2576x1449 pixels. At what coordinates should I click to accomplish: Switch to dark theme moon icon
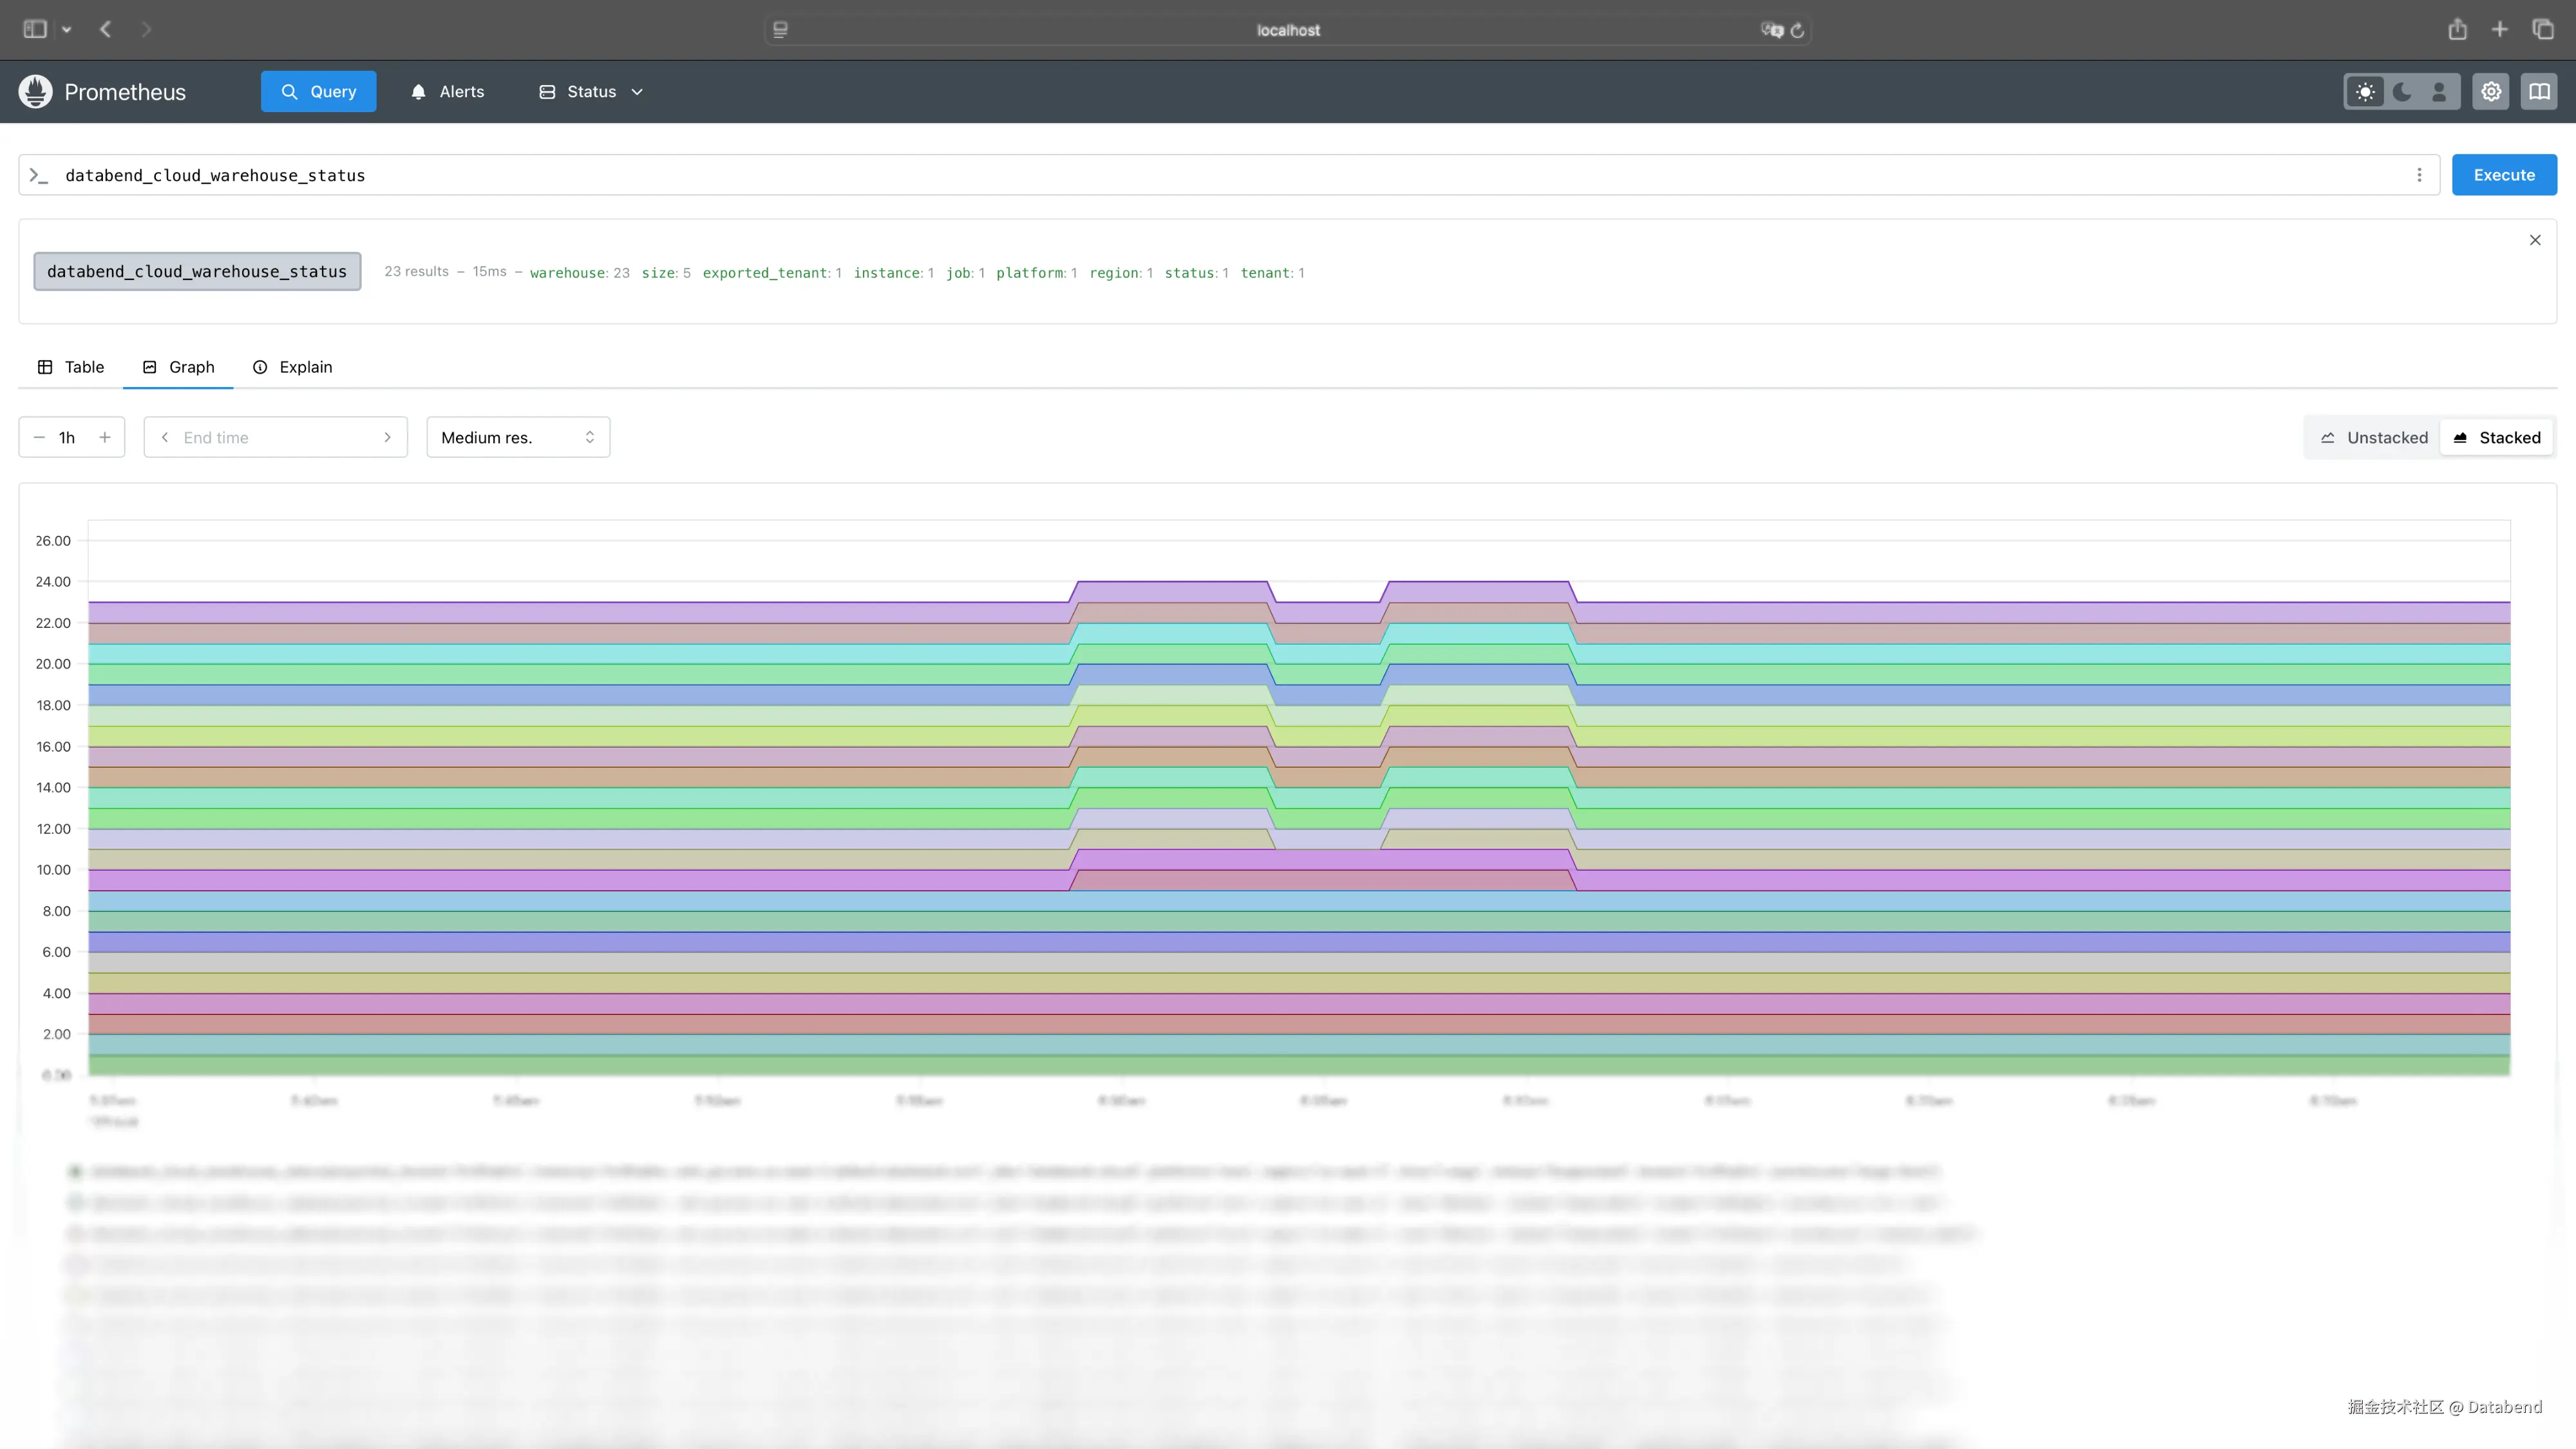point(2402,92)
